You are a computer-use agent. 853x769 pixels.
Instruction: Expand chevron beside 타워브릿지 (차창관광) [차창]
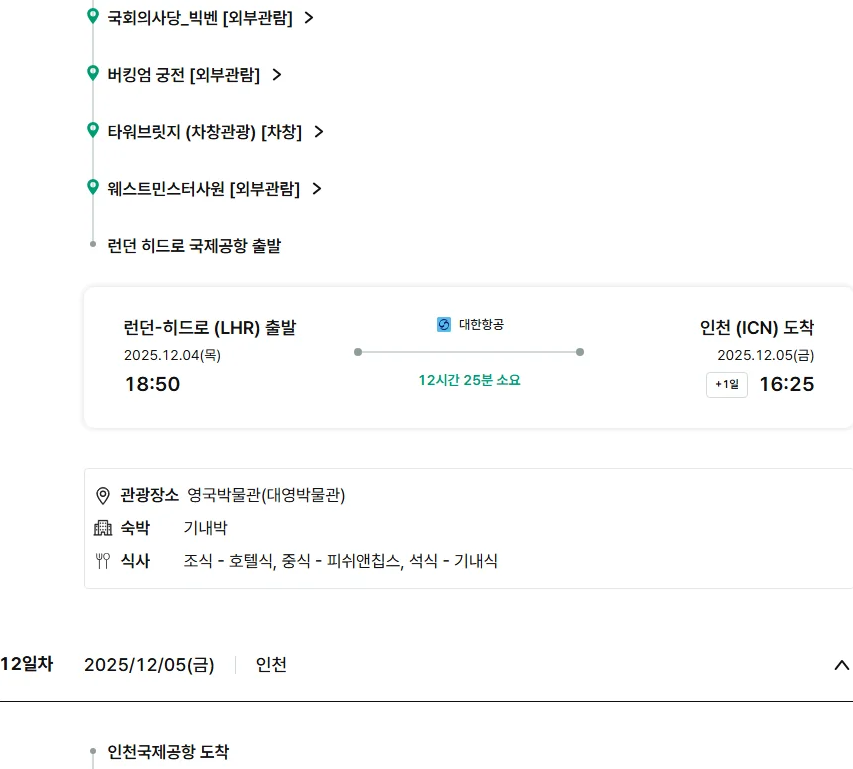[319, 131]
